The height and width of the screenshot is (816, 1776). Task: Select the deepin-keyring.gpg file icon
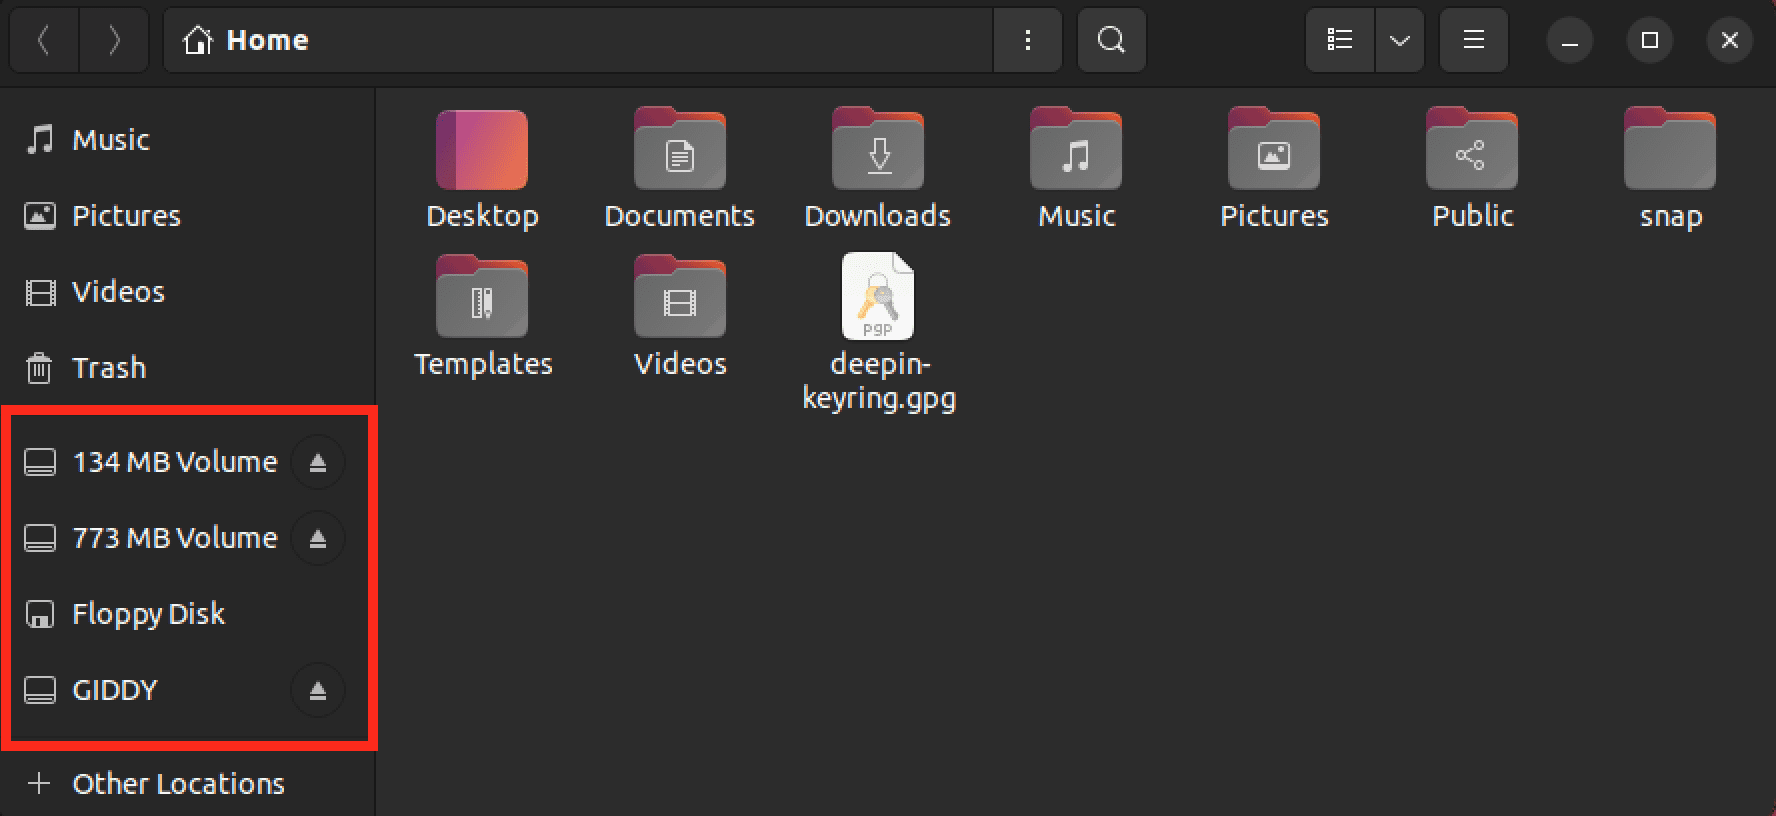point(878,296)
